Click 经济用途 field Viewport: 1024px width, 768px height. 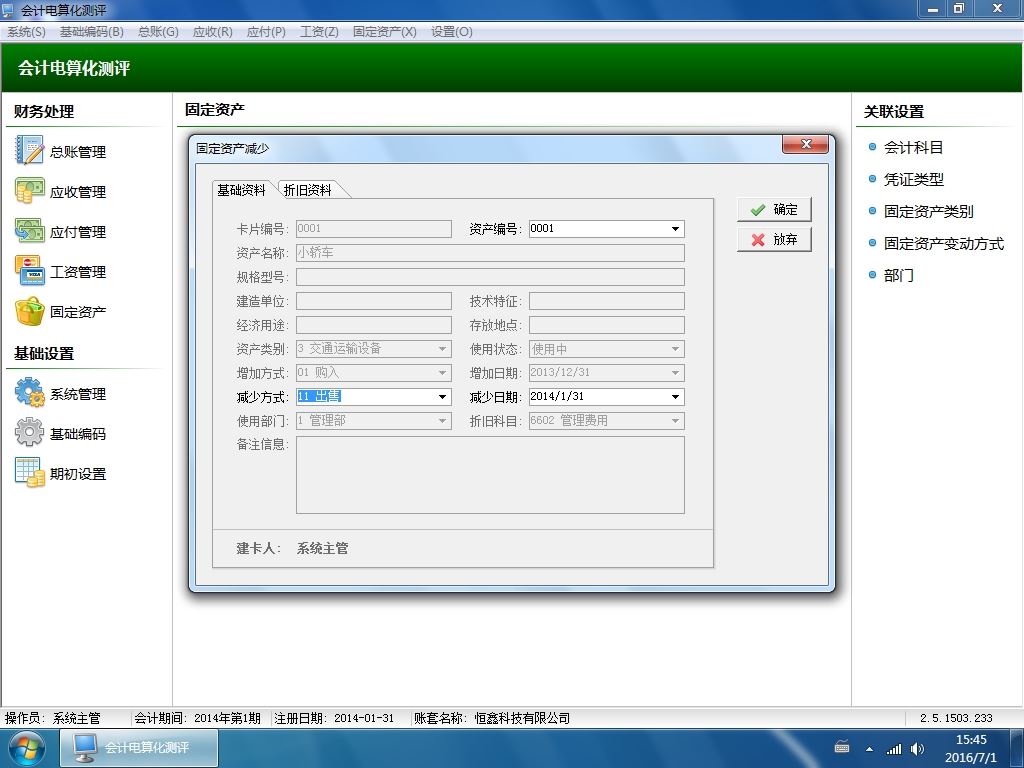[374, 325]
